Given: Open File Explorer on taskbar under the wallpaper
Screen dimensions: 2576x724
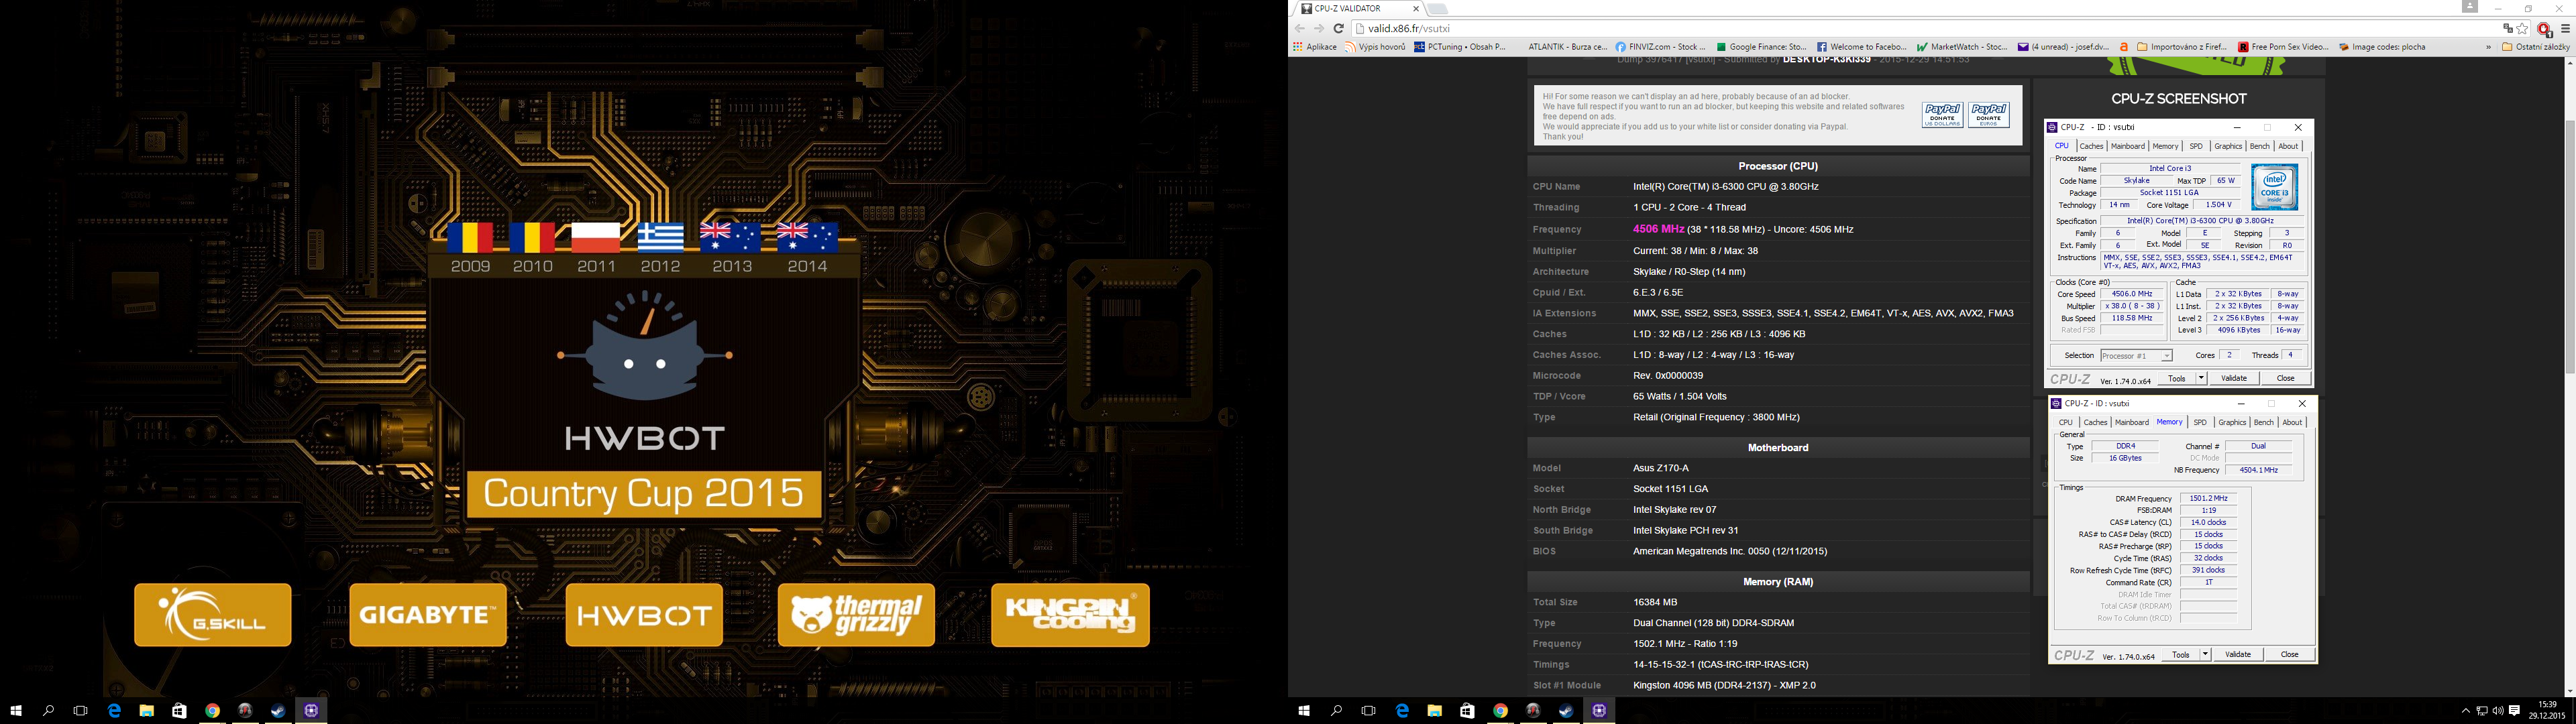Looking at the screenshot, I should tap(147, 711).
